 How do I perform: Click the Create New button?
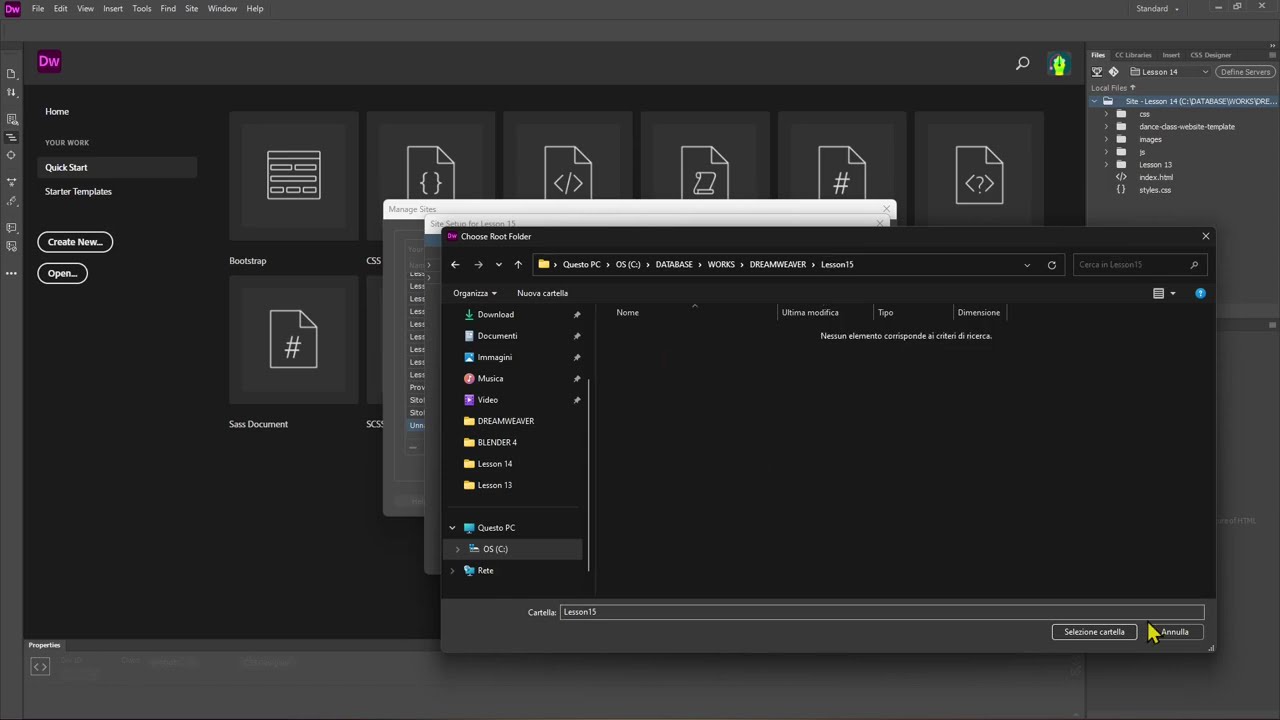(x=75, y=242)
